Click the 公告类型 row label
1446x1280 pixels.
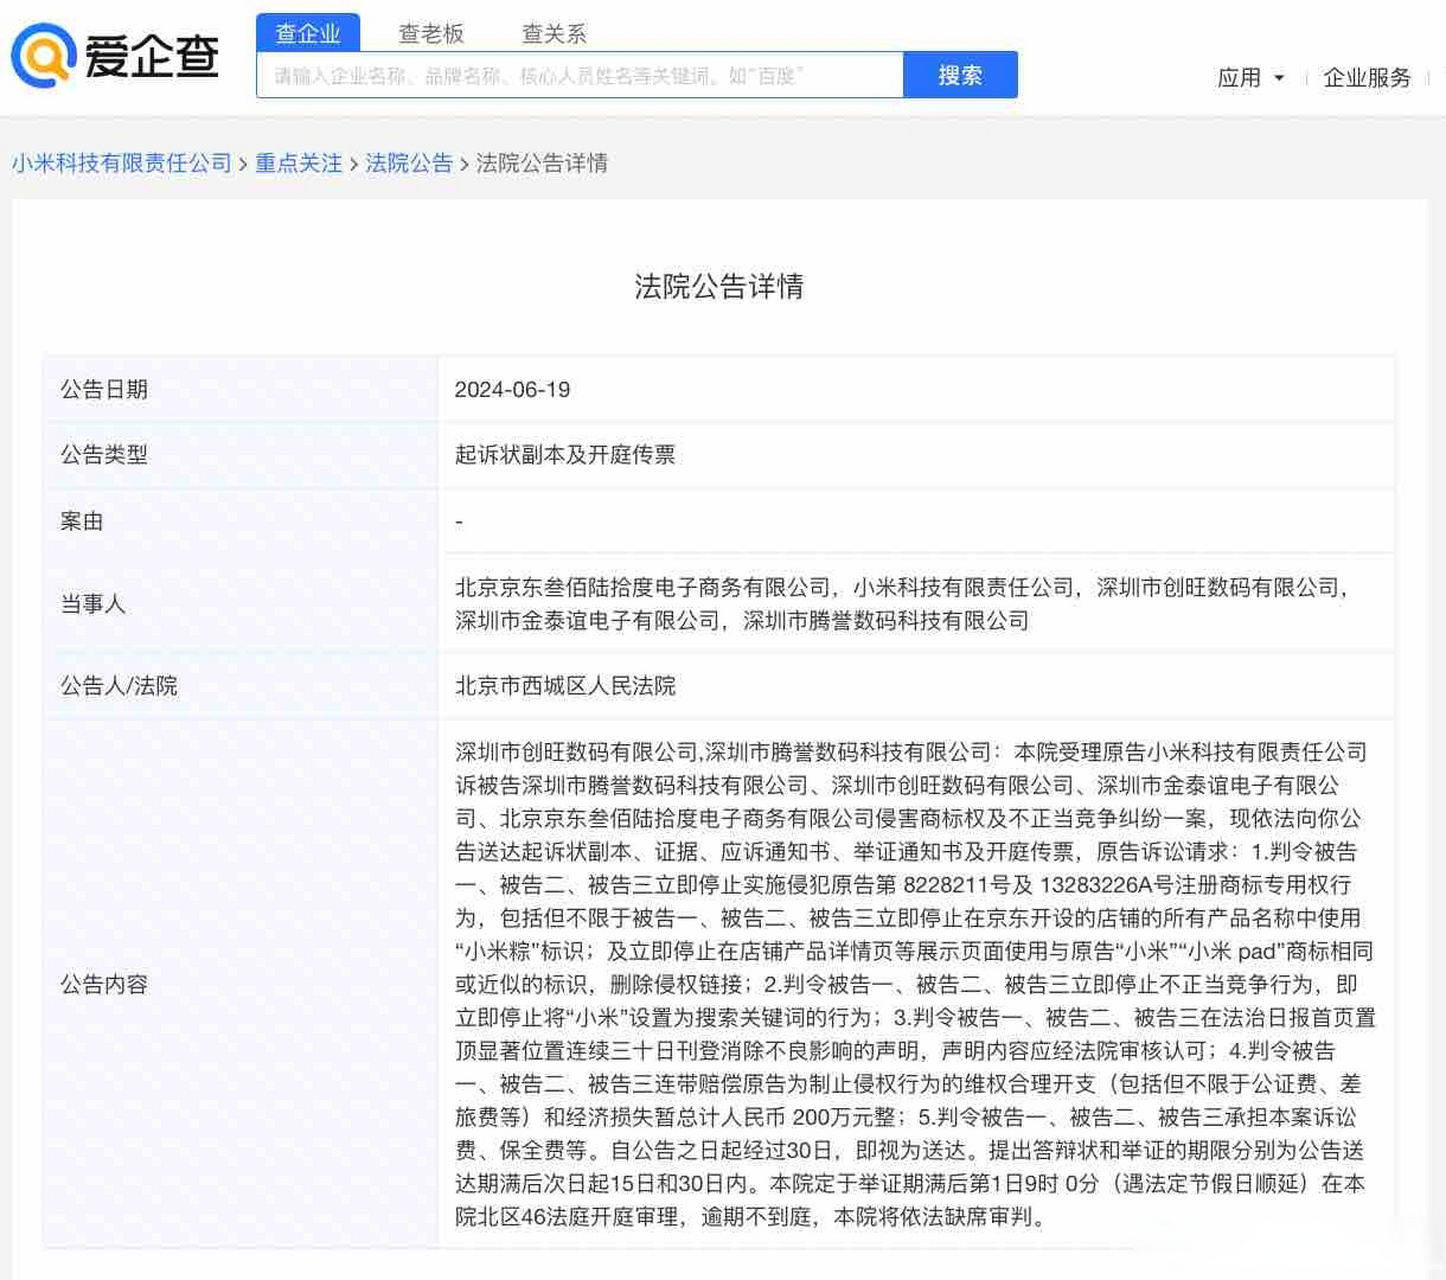(104, 455)
